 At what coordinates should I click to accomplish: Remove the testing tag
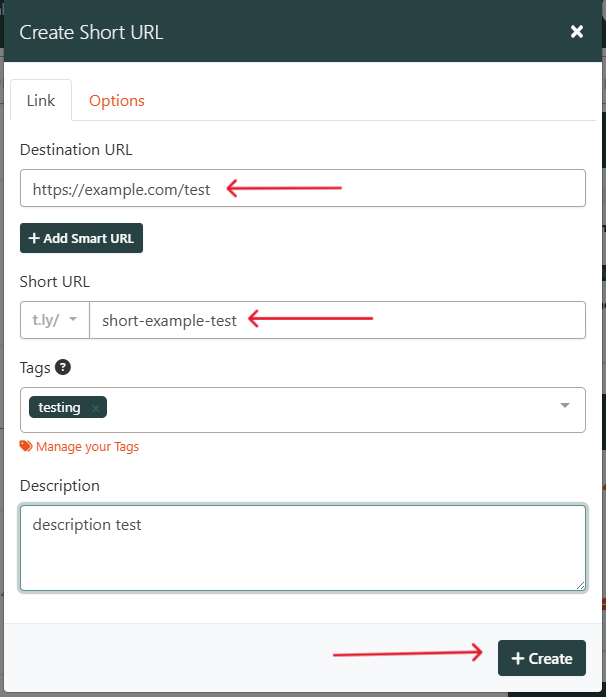[96, 408]
